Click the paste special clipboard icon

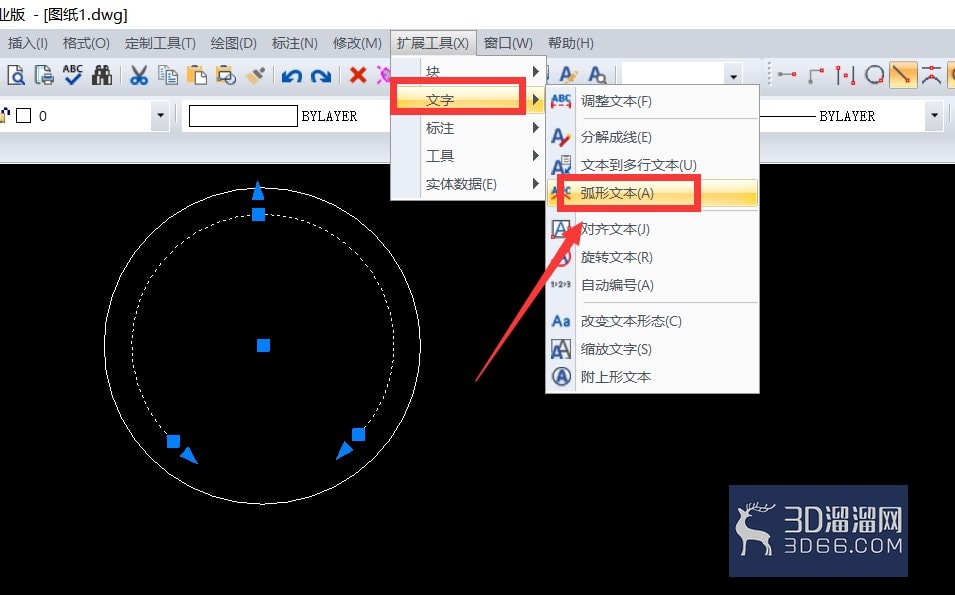tap(225, 75)
